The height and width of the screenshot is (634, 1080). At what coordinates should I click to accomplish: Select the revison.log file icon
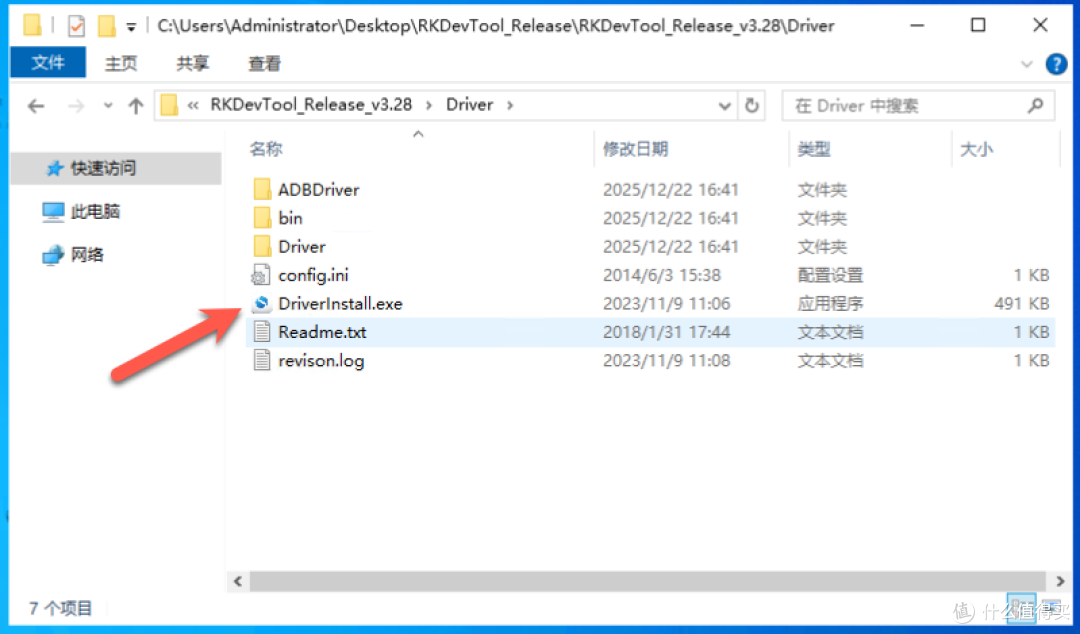(x=262, y=360)
